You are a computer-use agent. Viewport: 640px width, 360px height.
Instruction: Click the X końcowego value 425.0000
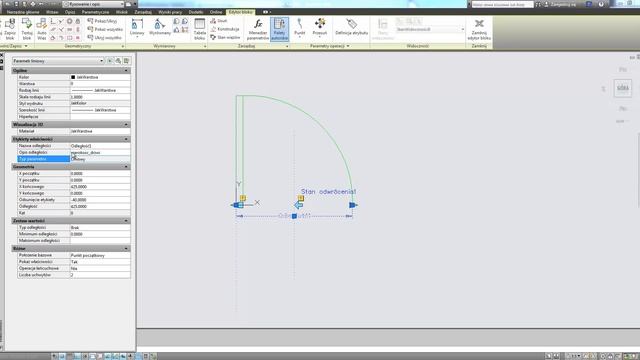100,187
